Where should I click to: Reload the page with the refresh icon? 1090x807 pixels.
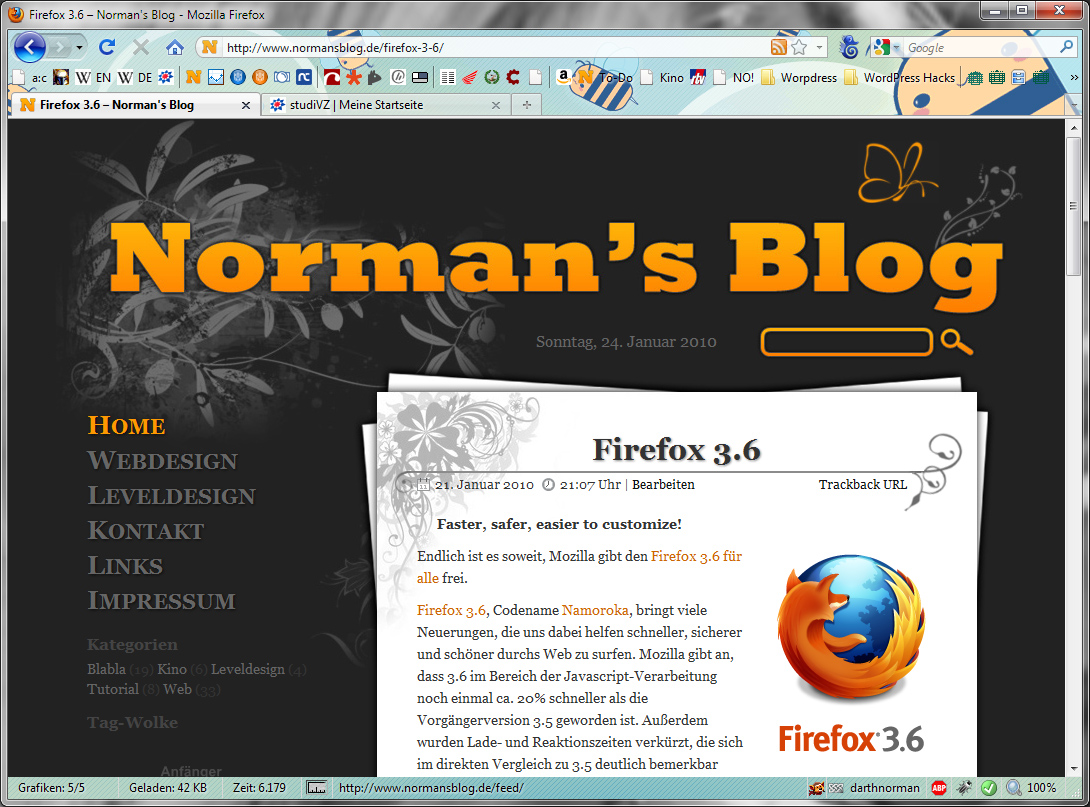(107, 47)
